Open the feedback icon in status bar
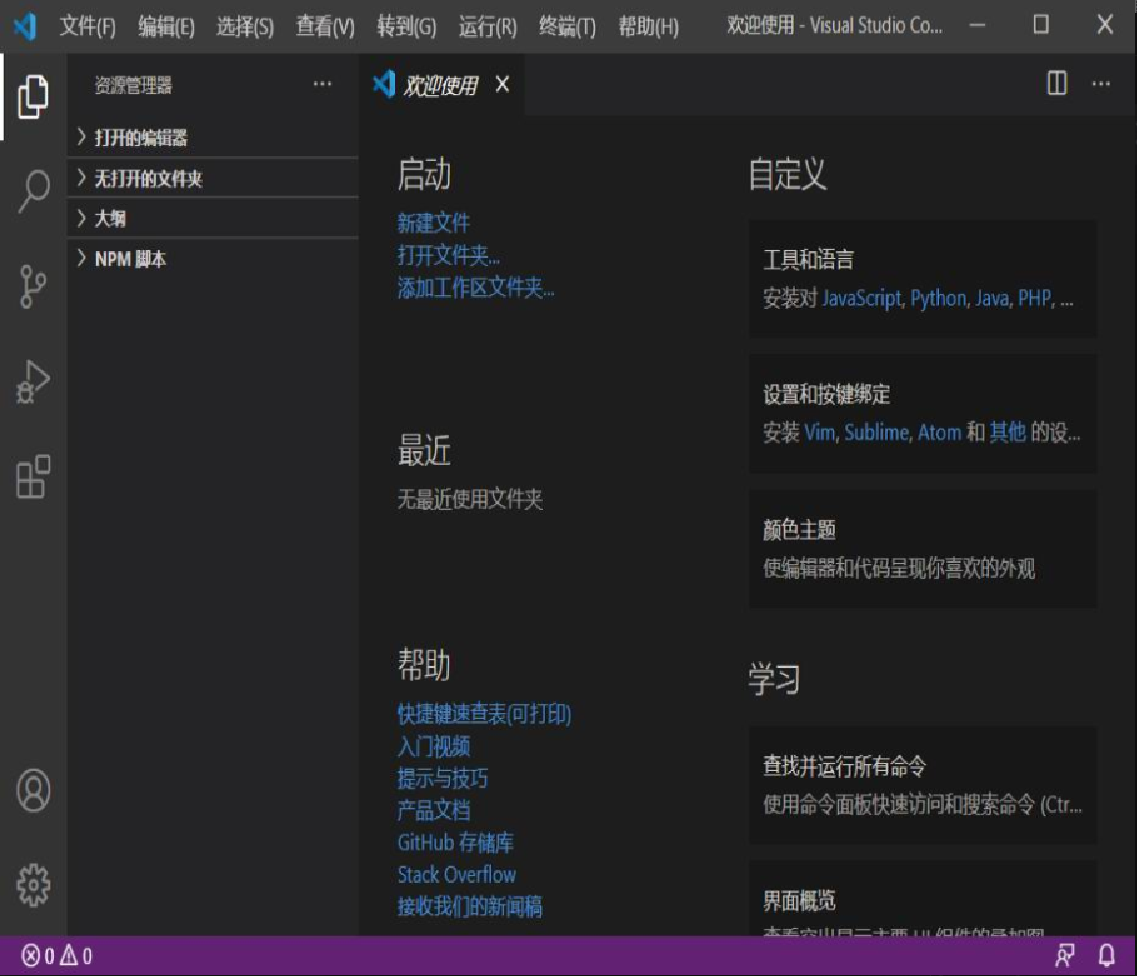1137x976 pixels. pos(1064,956)
